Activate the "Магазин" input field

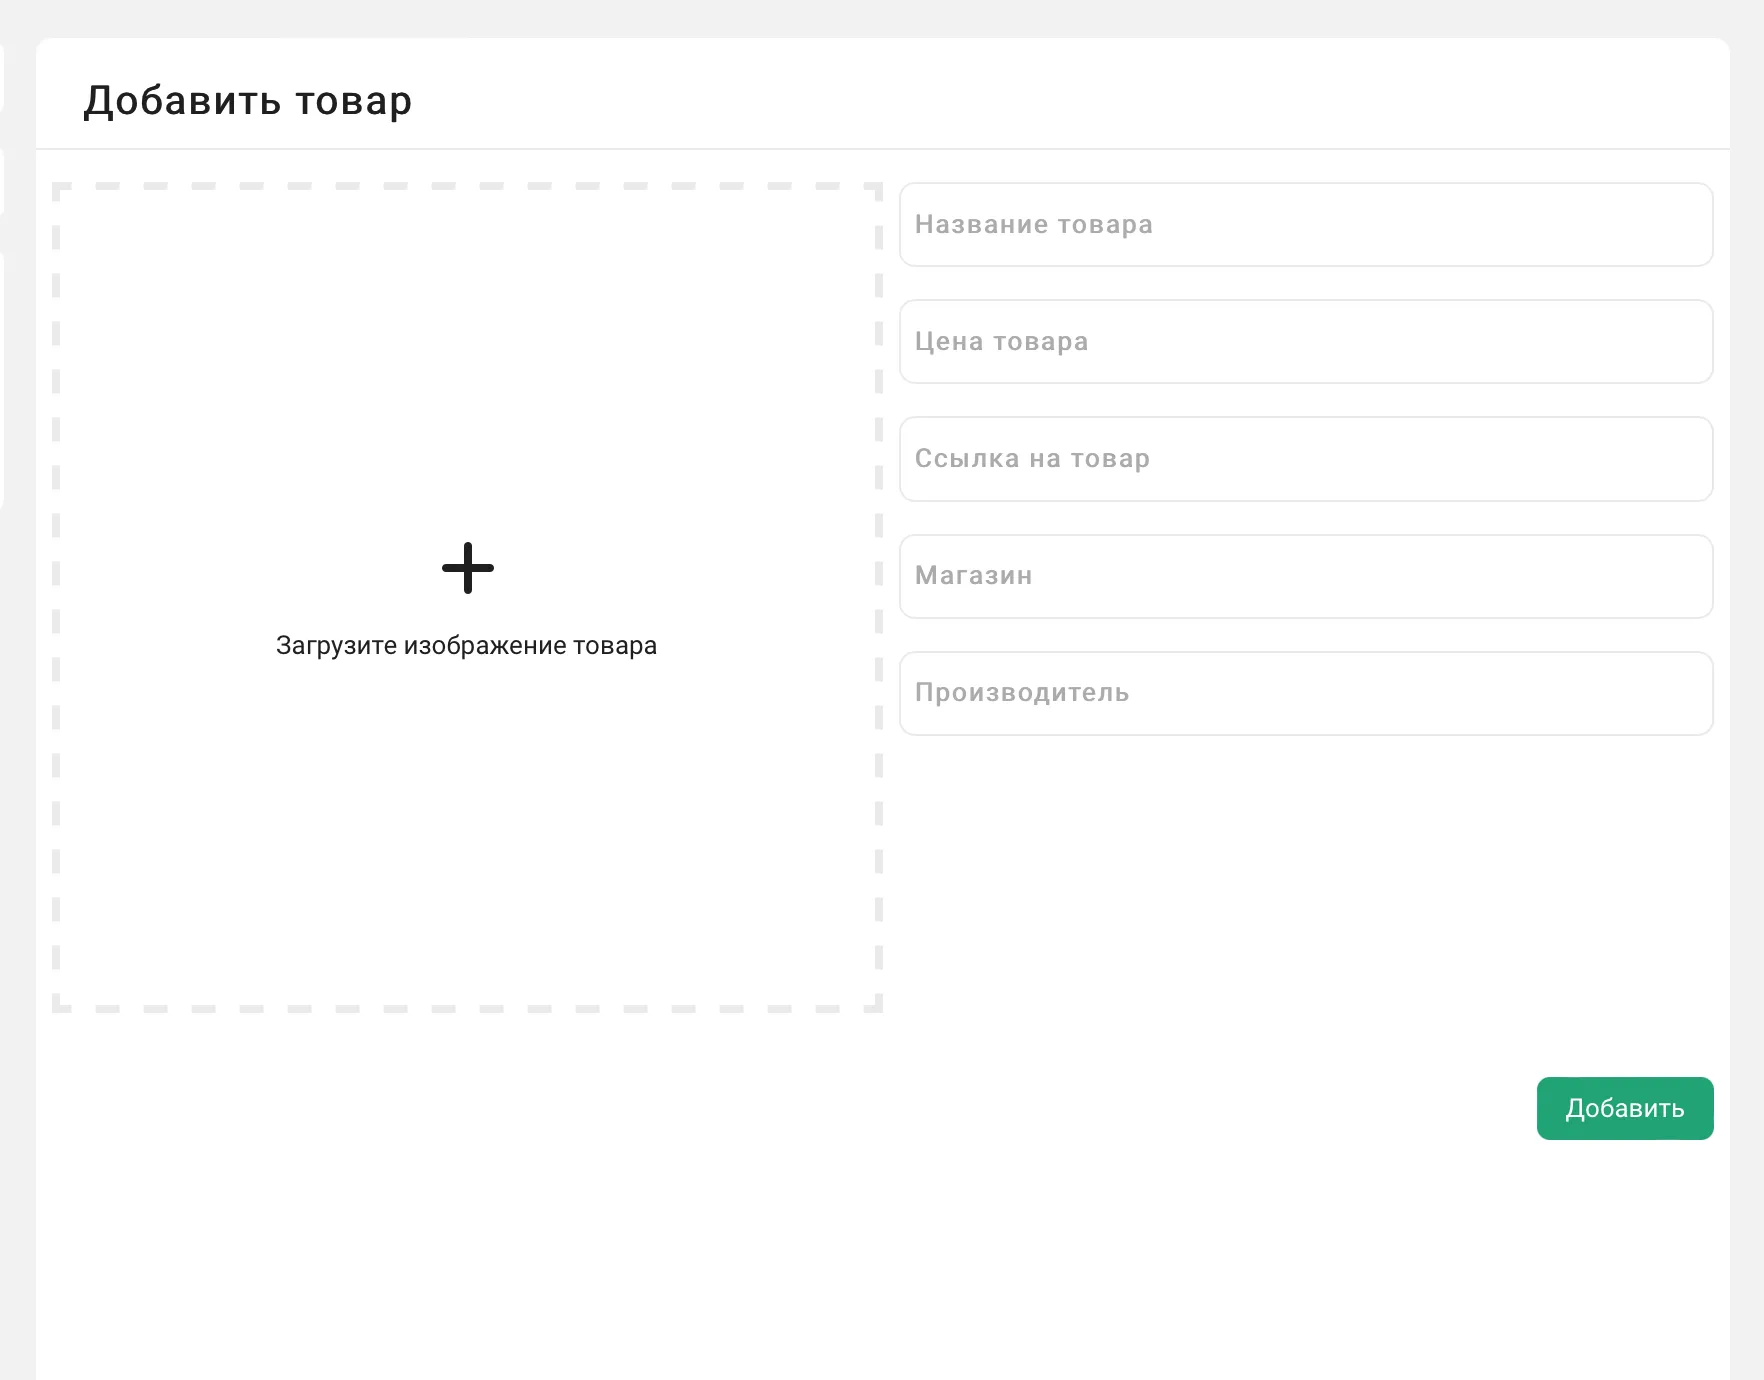[1306, 576]
